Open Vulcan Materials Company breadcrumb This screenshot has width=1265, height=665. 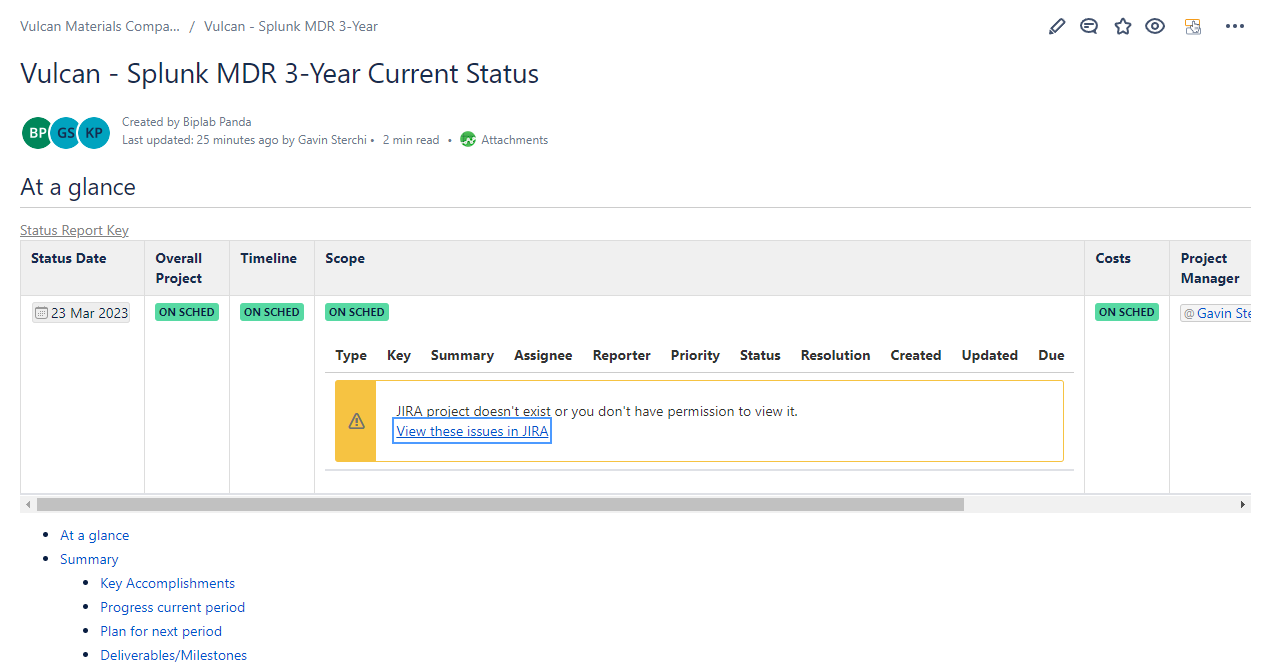[100, 26]
